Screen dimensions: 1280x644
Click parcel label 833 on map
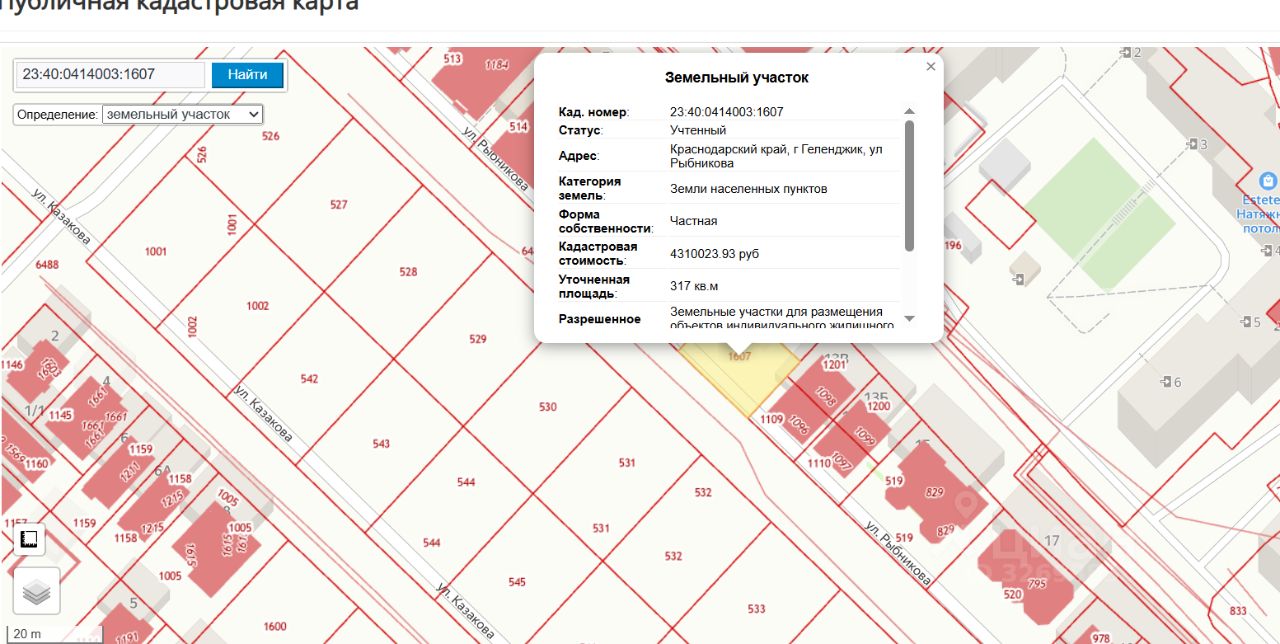(x=1238, y=611)
